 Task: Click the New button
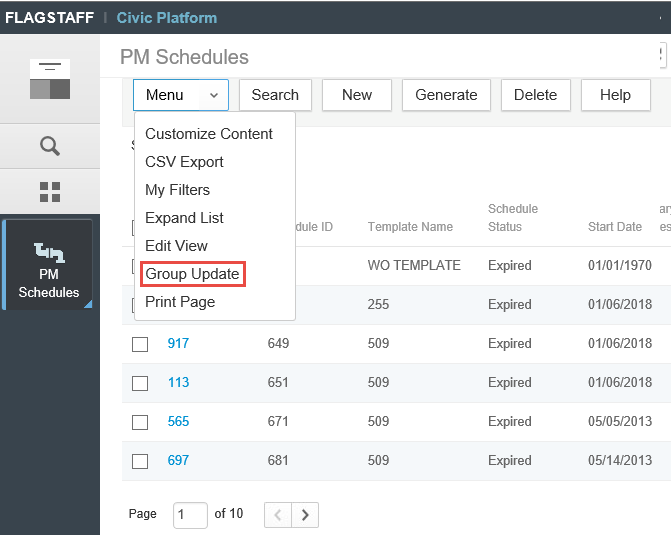click(357, 95)
